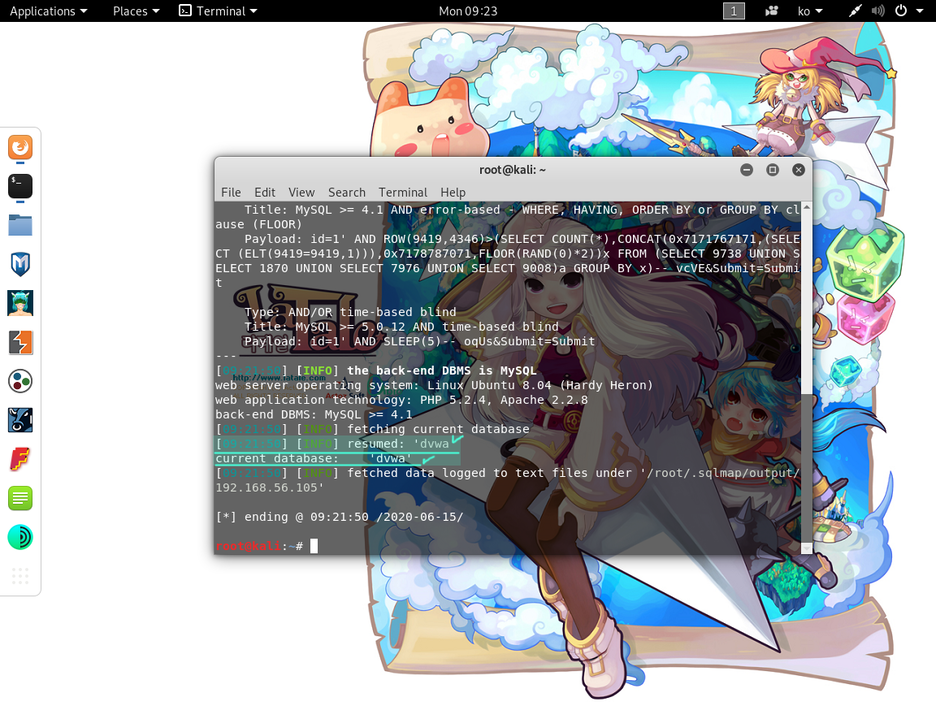
Task: Click "web application technology: PHP 5.2.4" line
Action: (402, 400)
